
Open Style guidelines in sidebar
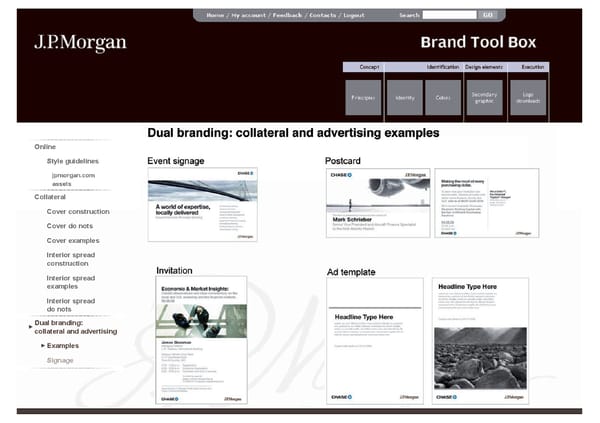tap(73, 161)
